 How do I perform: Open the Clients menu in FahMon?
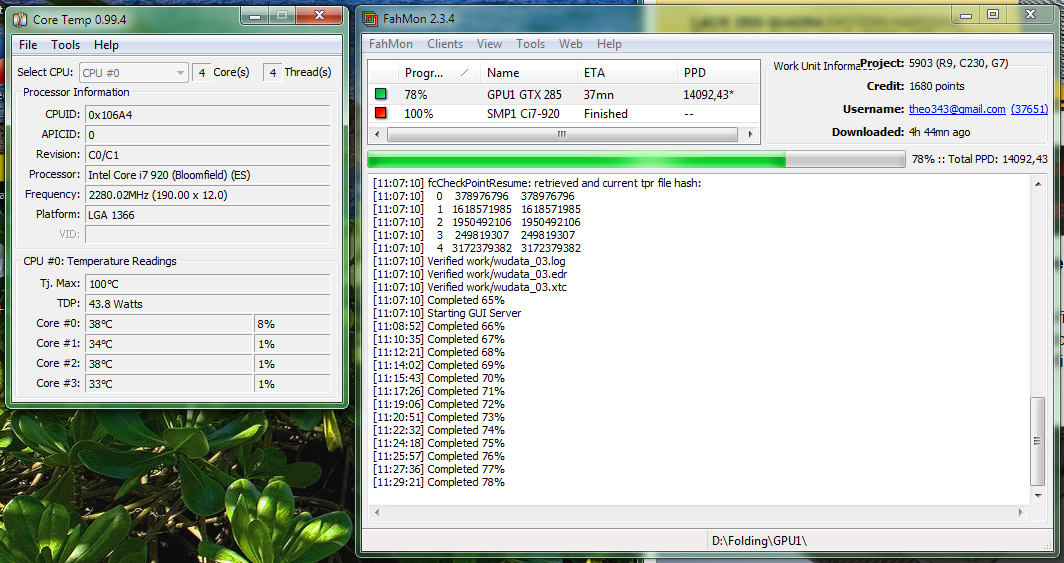pyautogui.click(x=444, y=43)
